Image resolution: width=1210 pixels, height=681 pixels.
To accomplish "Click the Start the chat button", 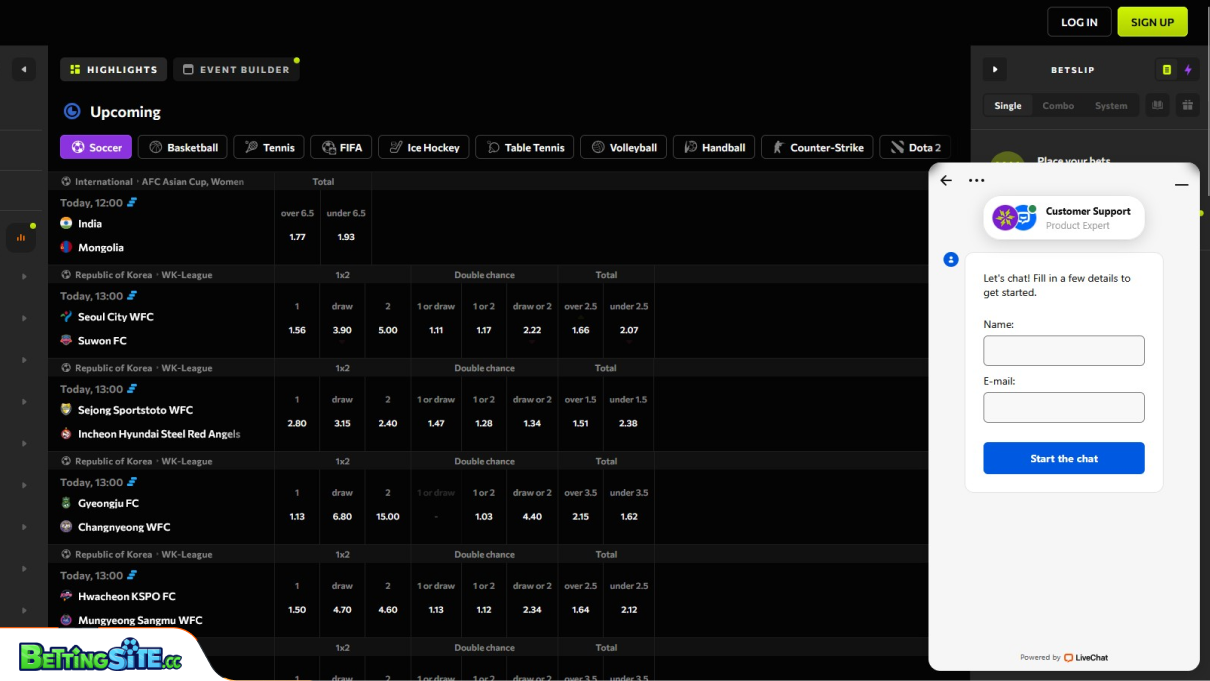I will [1064, 458].
